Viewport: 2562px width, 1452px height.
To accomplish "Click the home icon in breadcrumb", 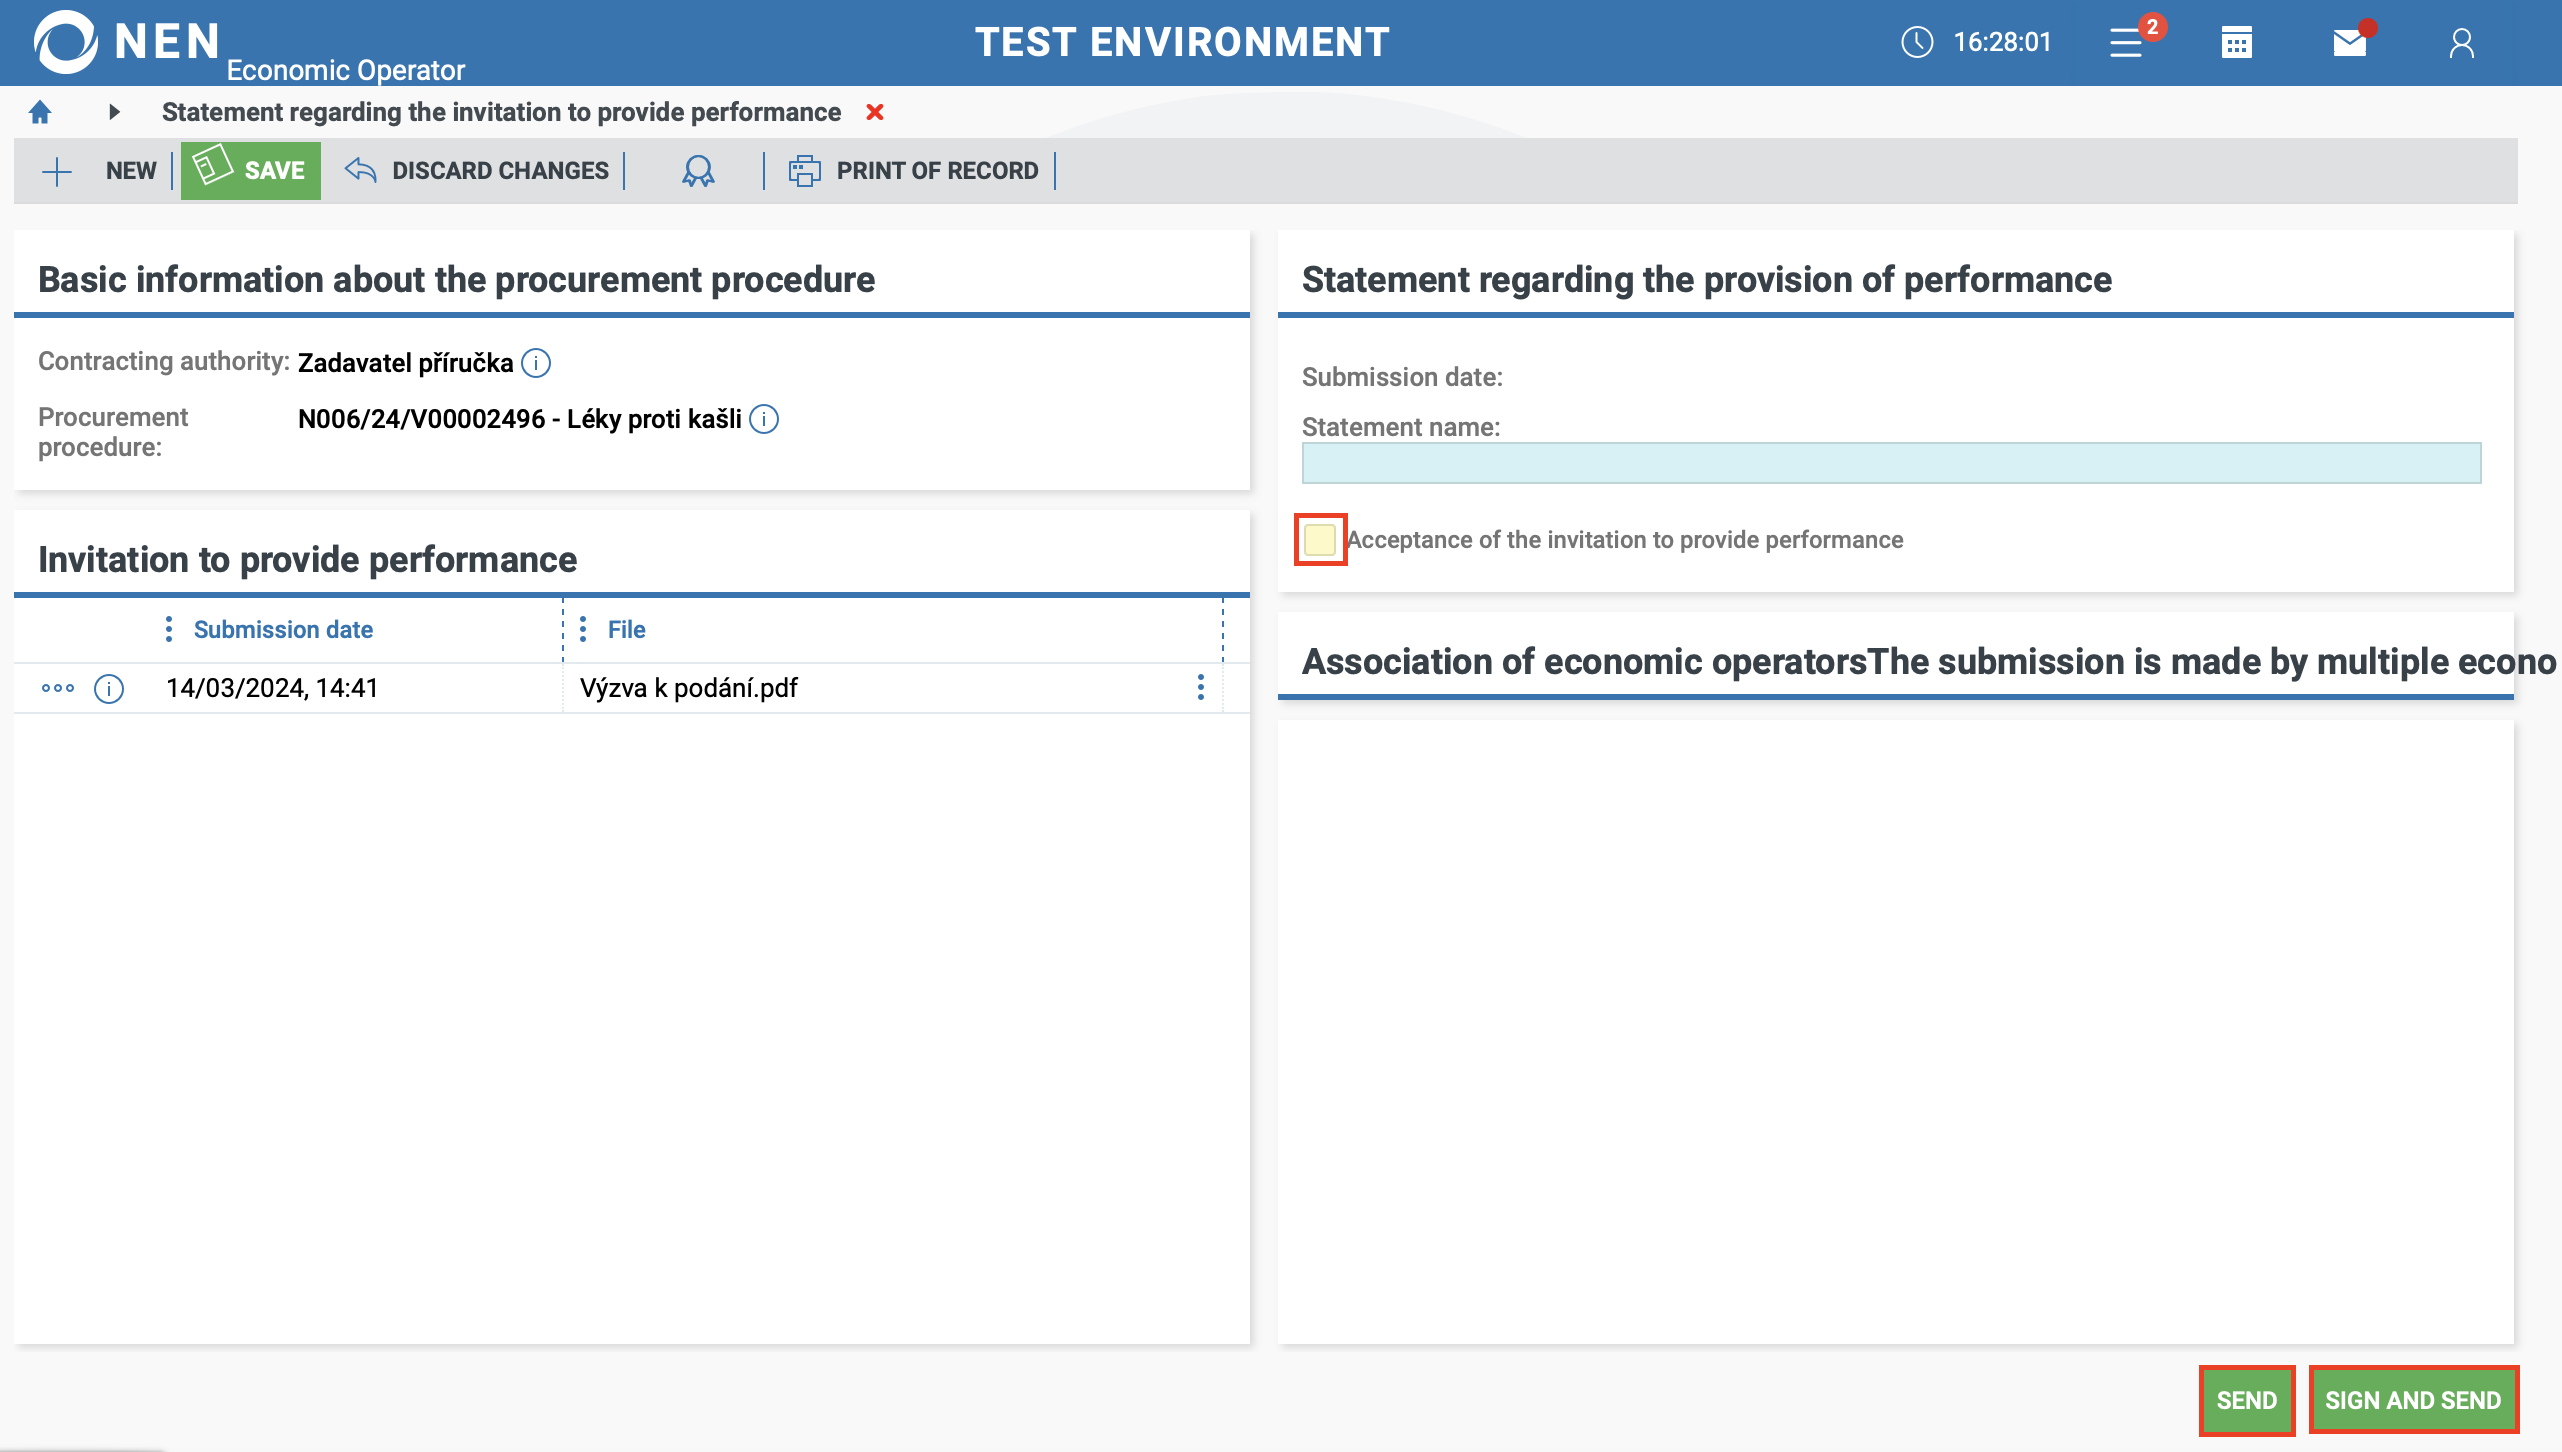I will point(40,112).
